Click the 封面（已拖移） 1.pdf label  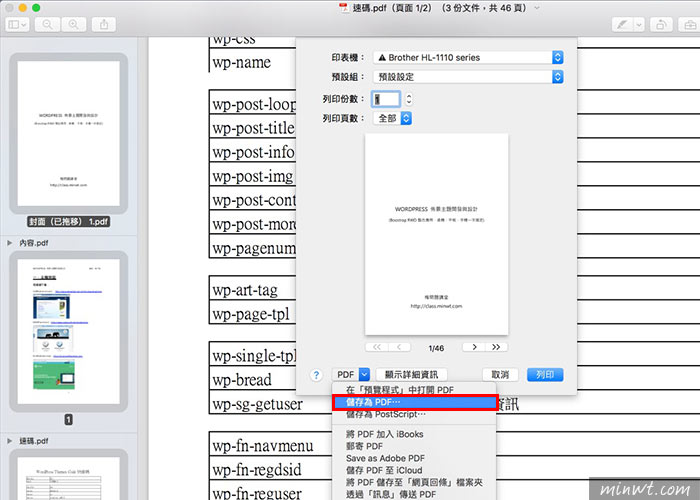68,221
